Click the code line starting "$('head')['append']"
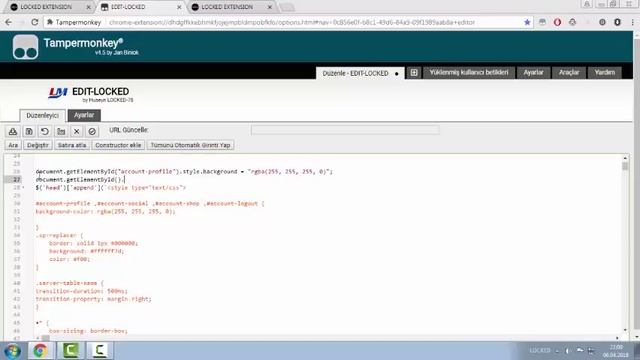 (111, 188)
